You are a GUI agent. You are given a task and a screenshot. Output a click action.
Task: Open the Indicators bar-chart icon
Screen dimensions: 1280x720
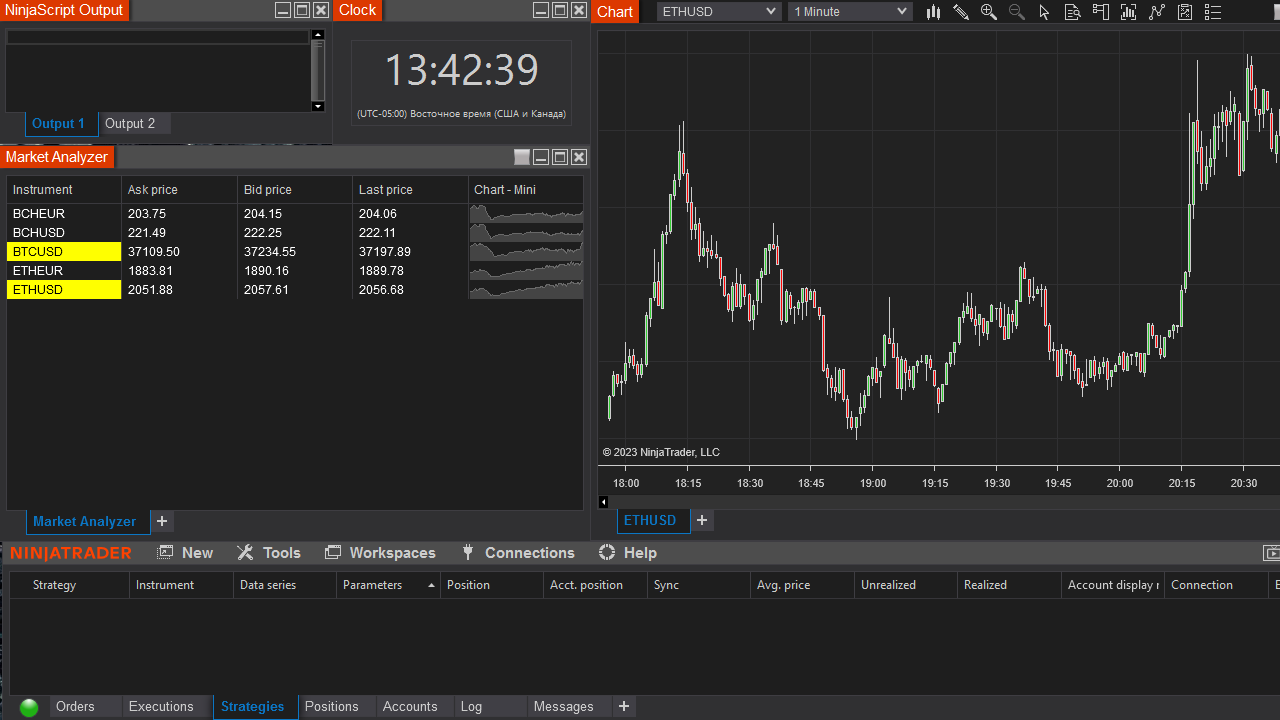click(1129, 12)
